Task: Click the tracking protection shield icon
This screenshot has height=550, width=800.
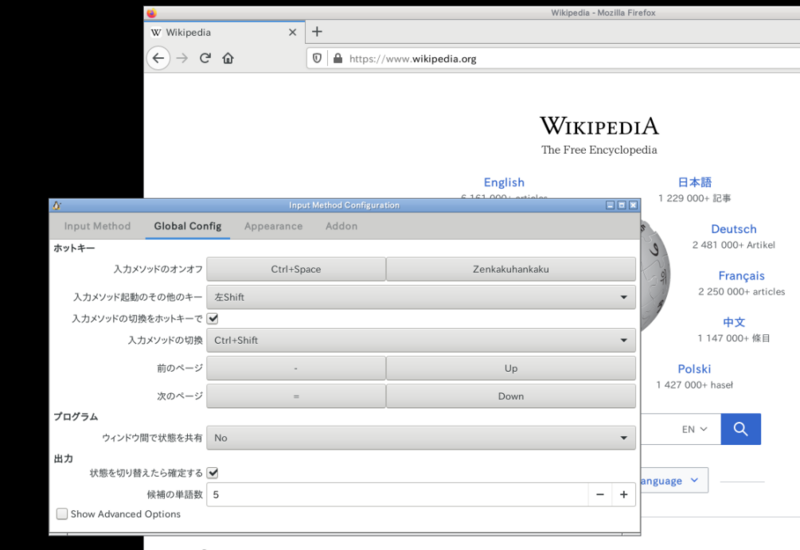Action: click(317, 58)
